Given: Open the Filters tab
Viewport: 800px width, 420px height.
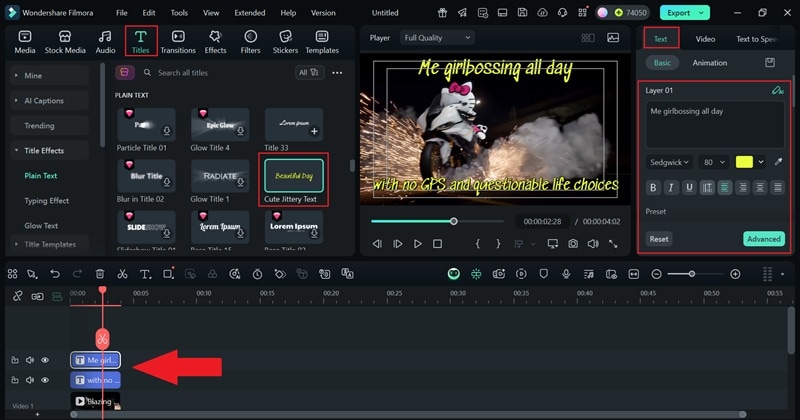Looking at the screenshot, I should [250, 42].
